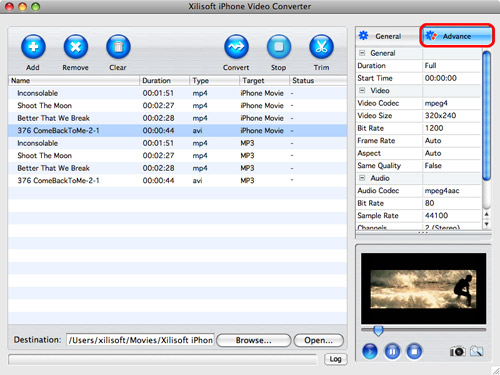Sort by Status column header

pyautogui.click(x=318, y=80)
